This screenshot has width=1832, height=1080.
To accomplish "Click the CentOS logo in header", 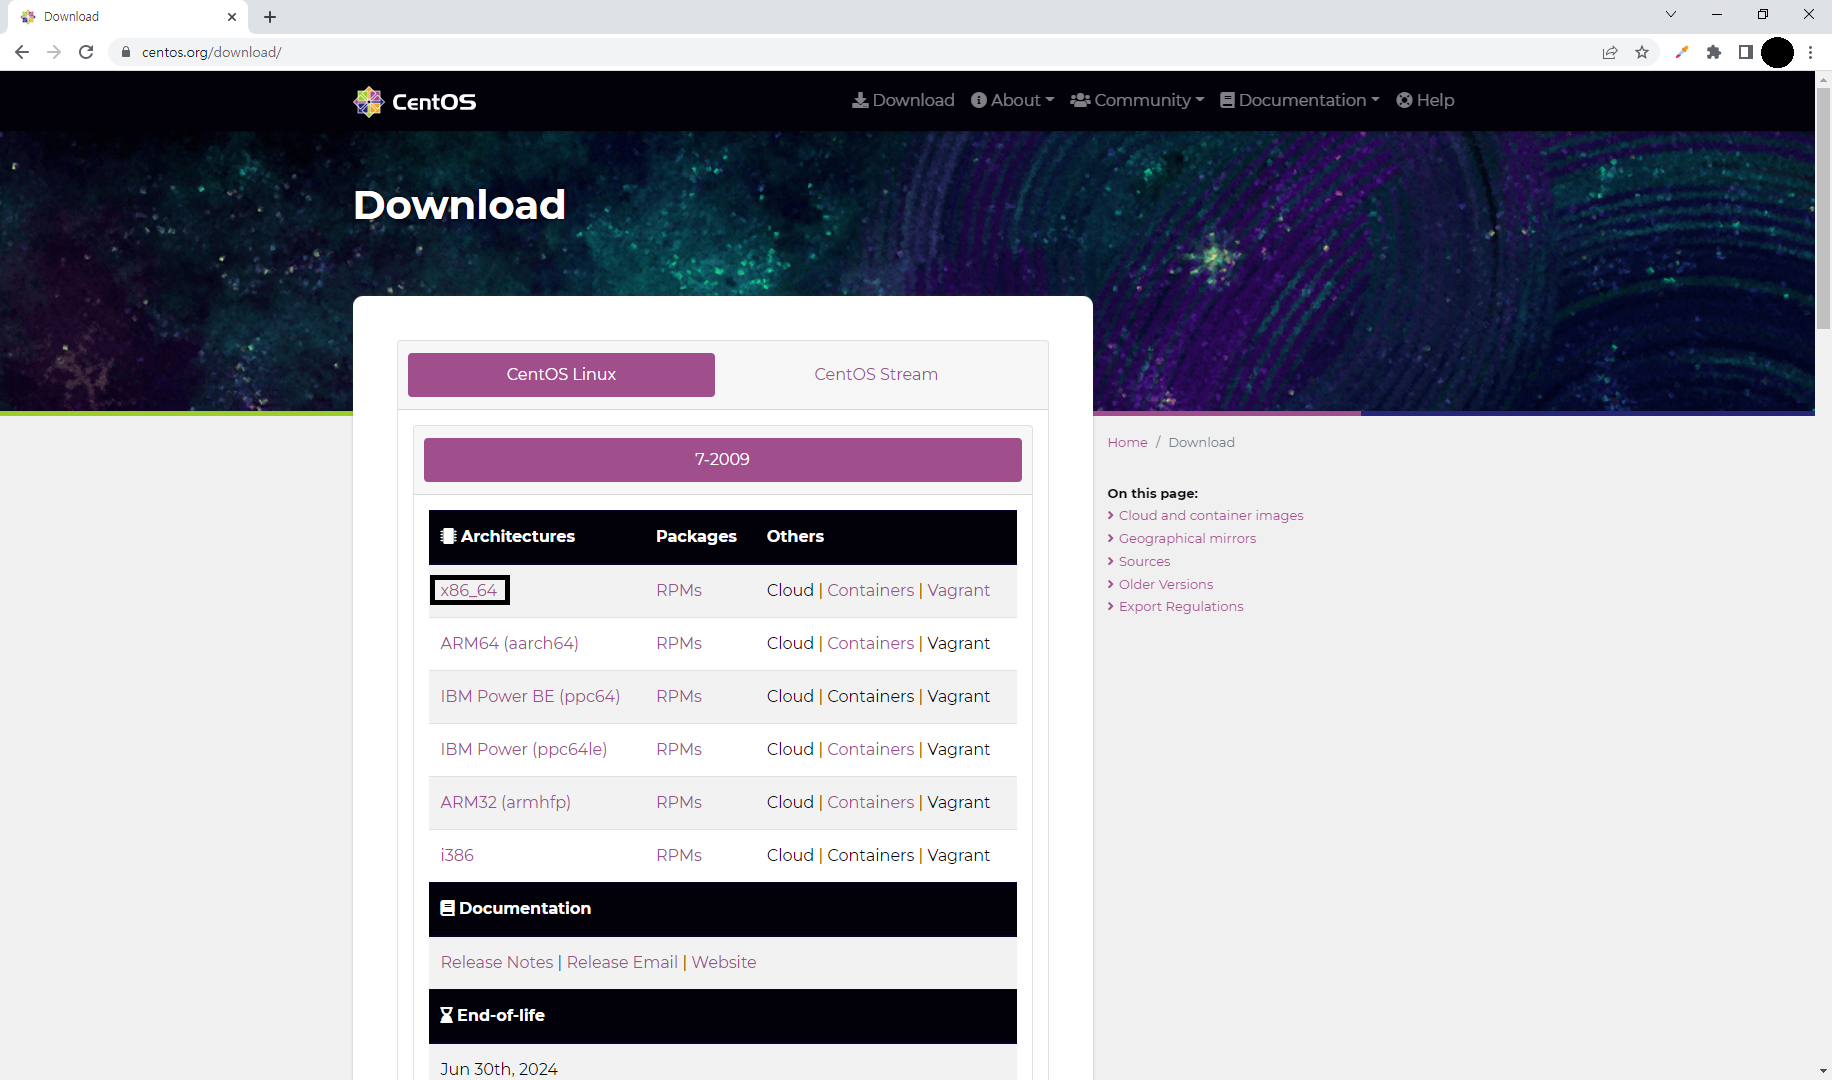I will pos(415,101).
